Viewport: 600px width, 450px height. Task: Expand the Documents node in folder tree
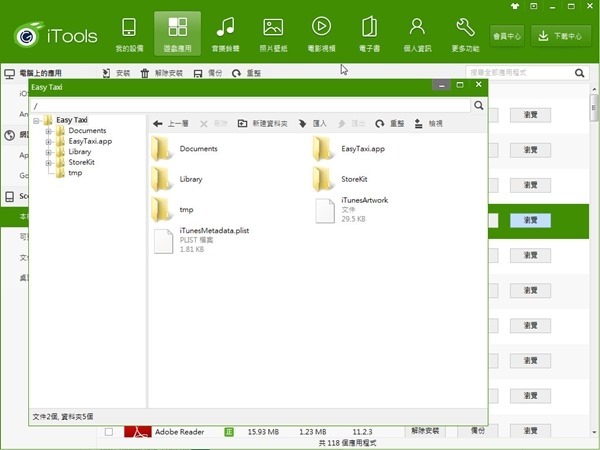pos(48,131)
